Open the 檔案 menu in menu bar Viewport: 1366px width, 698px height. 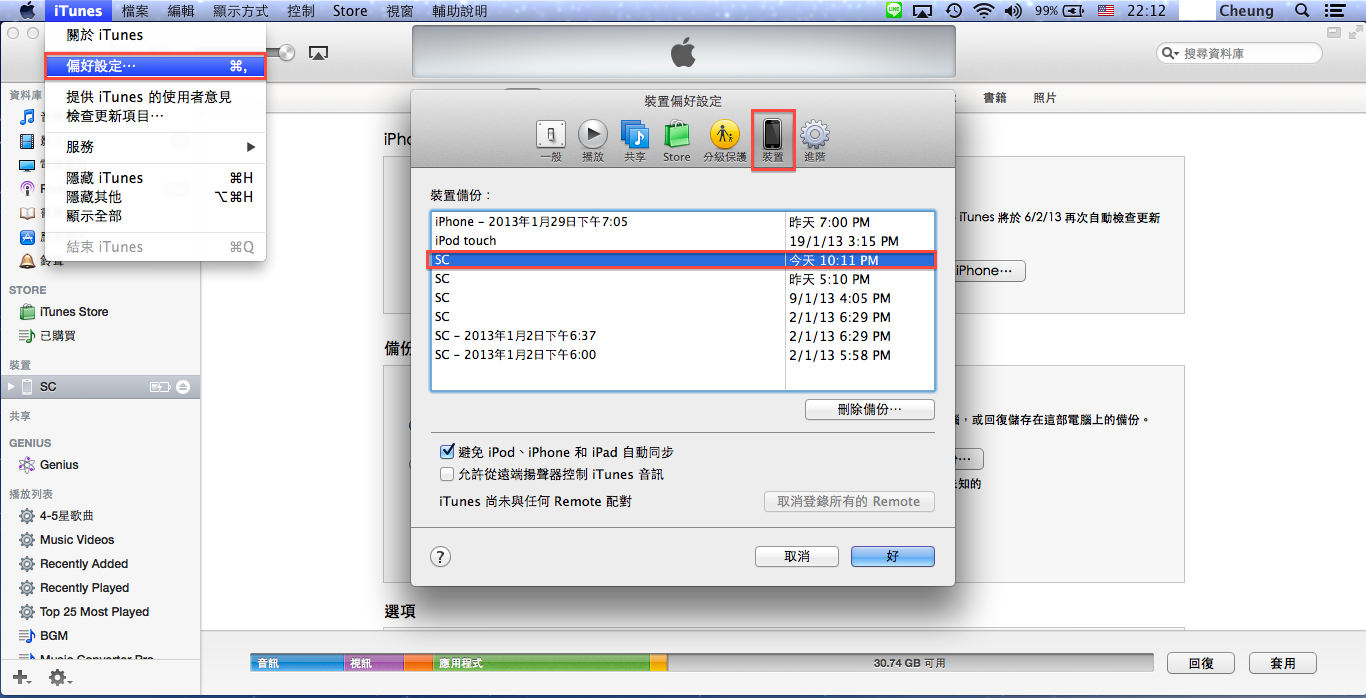coord(135,11)
